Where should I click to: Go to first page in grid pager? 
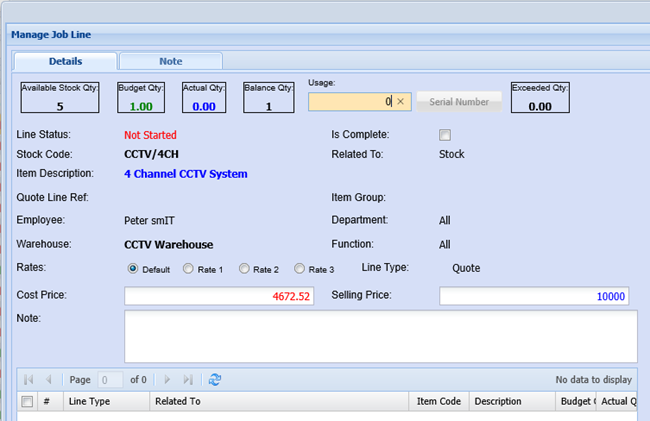(28, 380)
